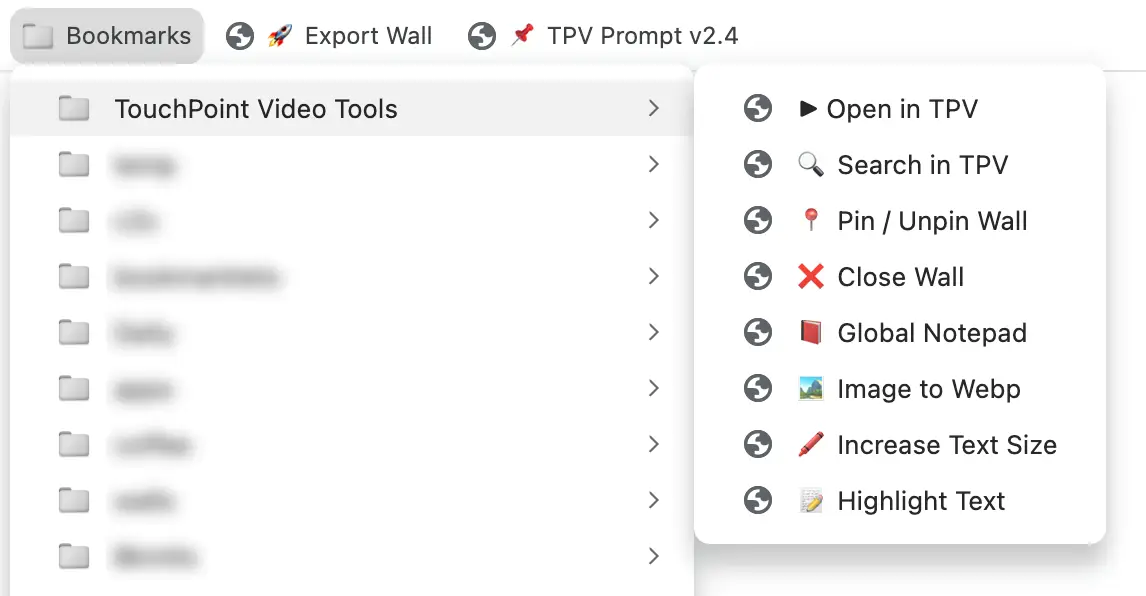Click the red X icon for Close Wall
This screenshot has height=596, width=1146.
point(811,277)
